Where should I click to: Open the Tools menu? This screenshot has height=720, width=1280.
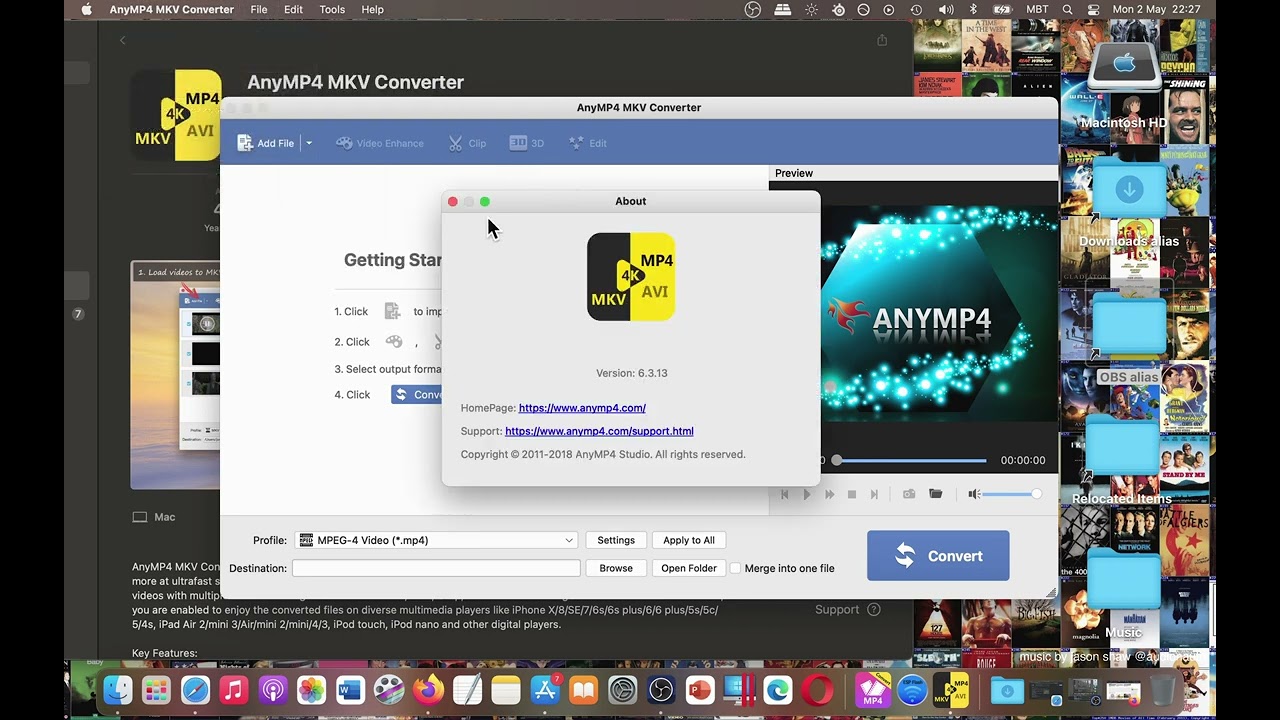click(x=332, y=9)
